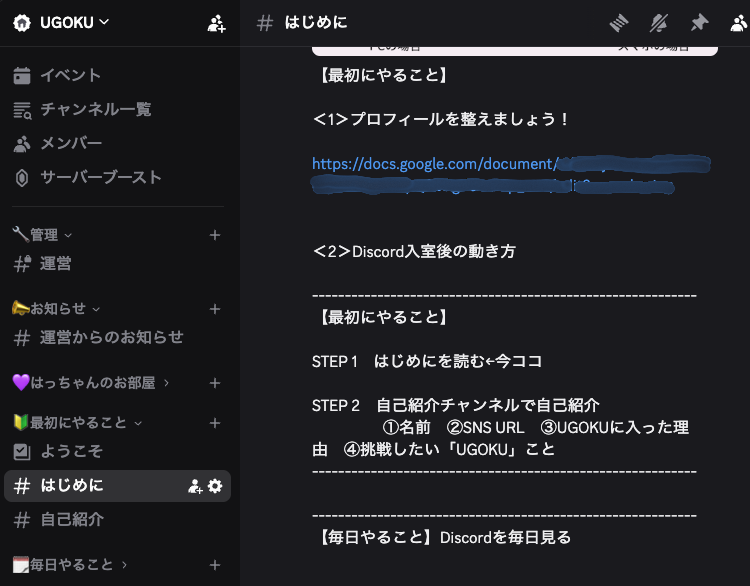Collapse the 管理 category
Viewport: 750px width, 586px height.
click(42, 235)
